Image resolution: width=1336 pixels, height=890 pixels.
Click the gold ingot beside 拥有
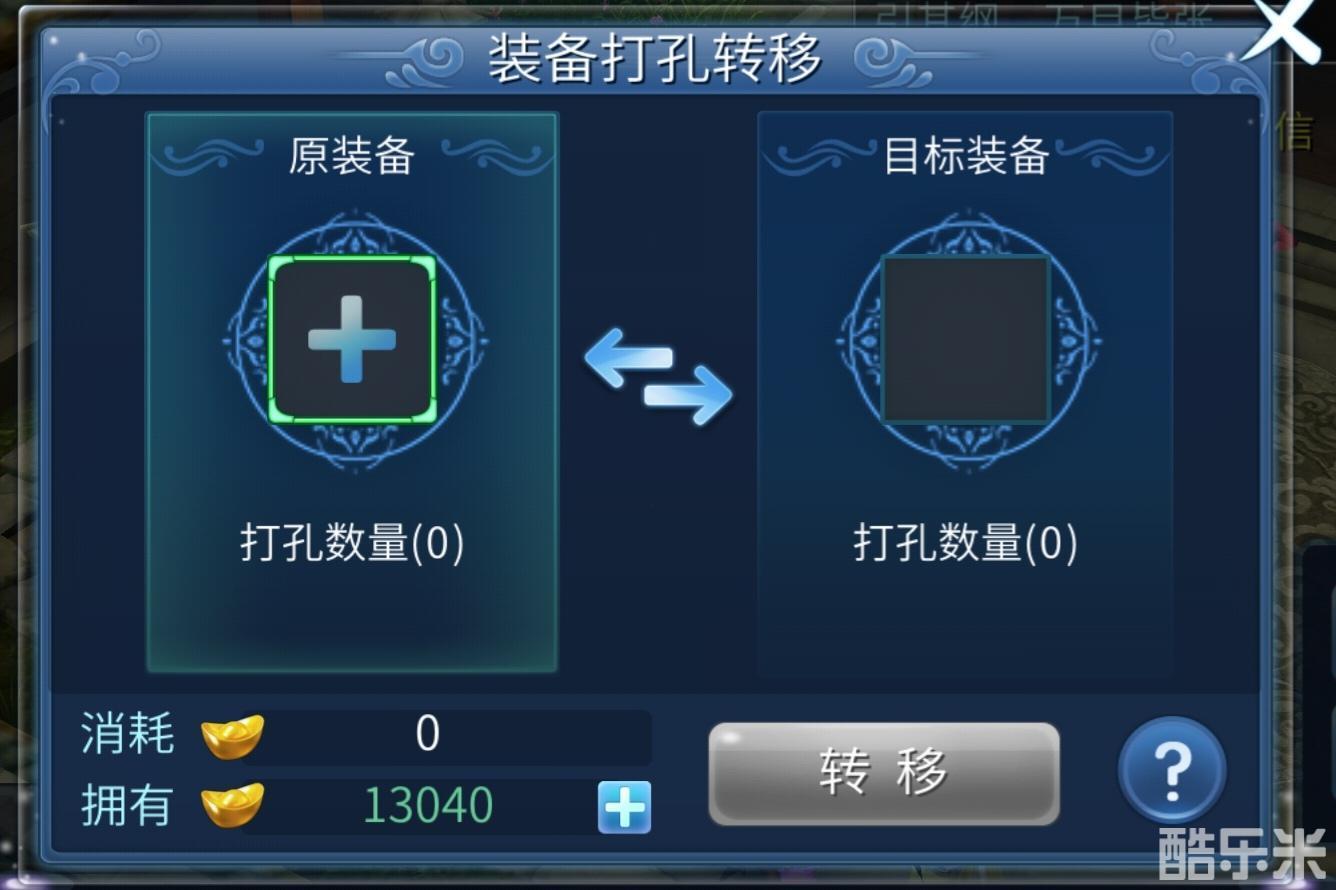click(x=232, y=806)
